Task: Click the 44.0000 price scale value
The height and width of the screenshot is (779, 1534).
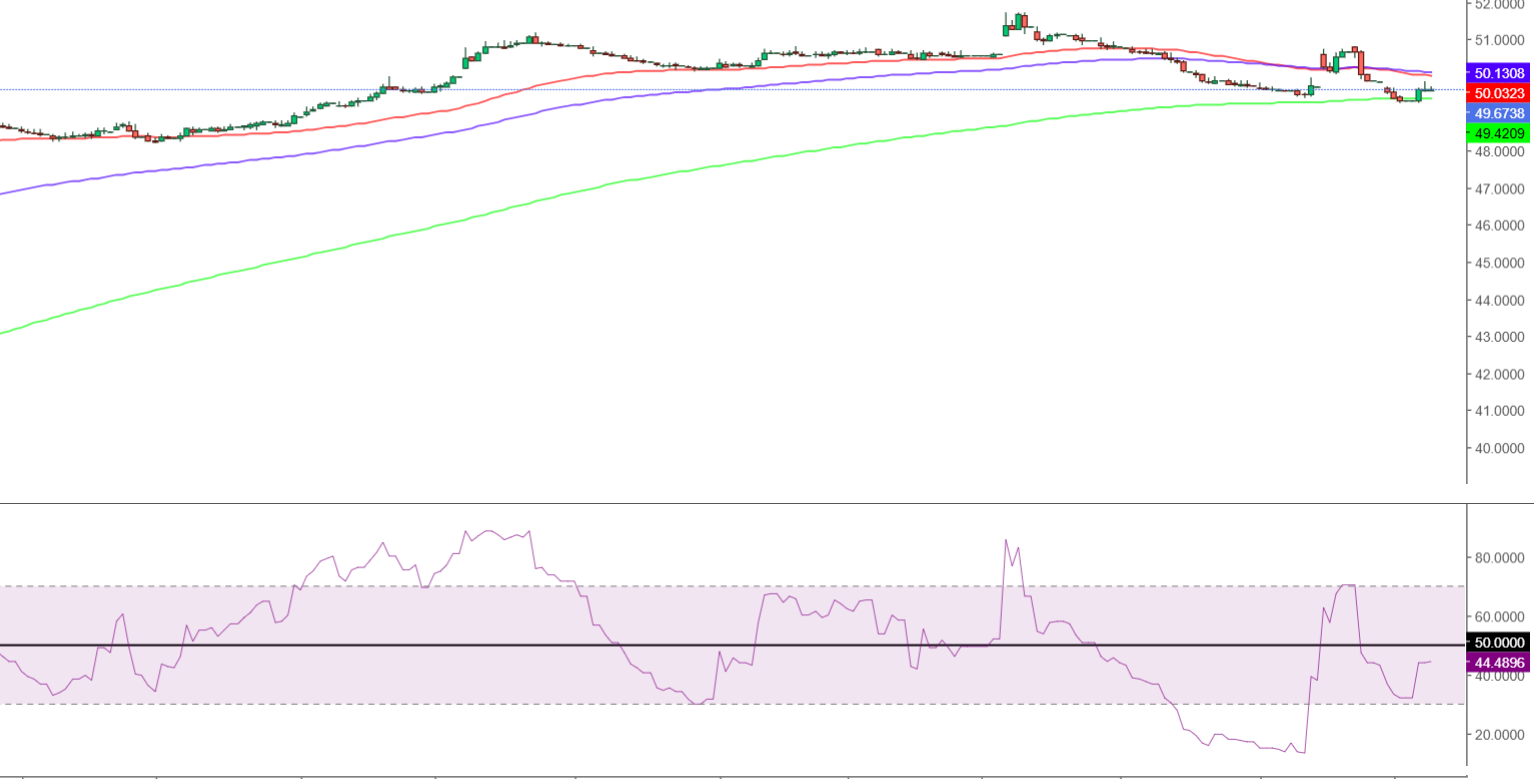Action: coord(1500,300)
